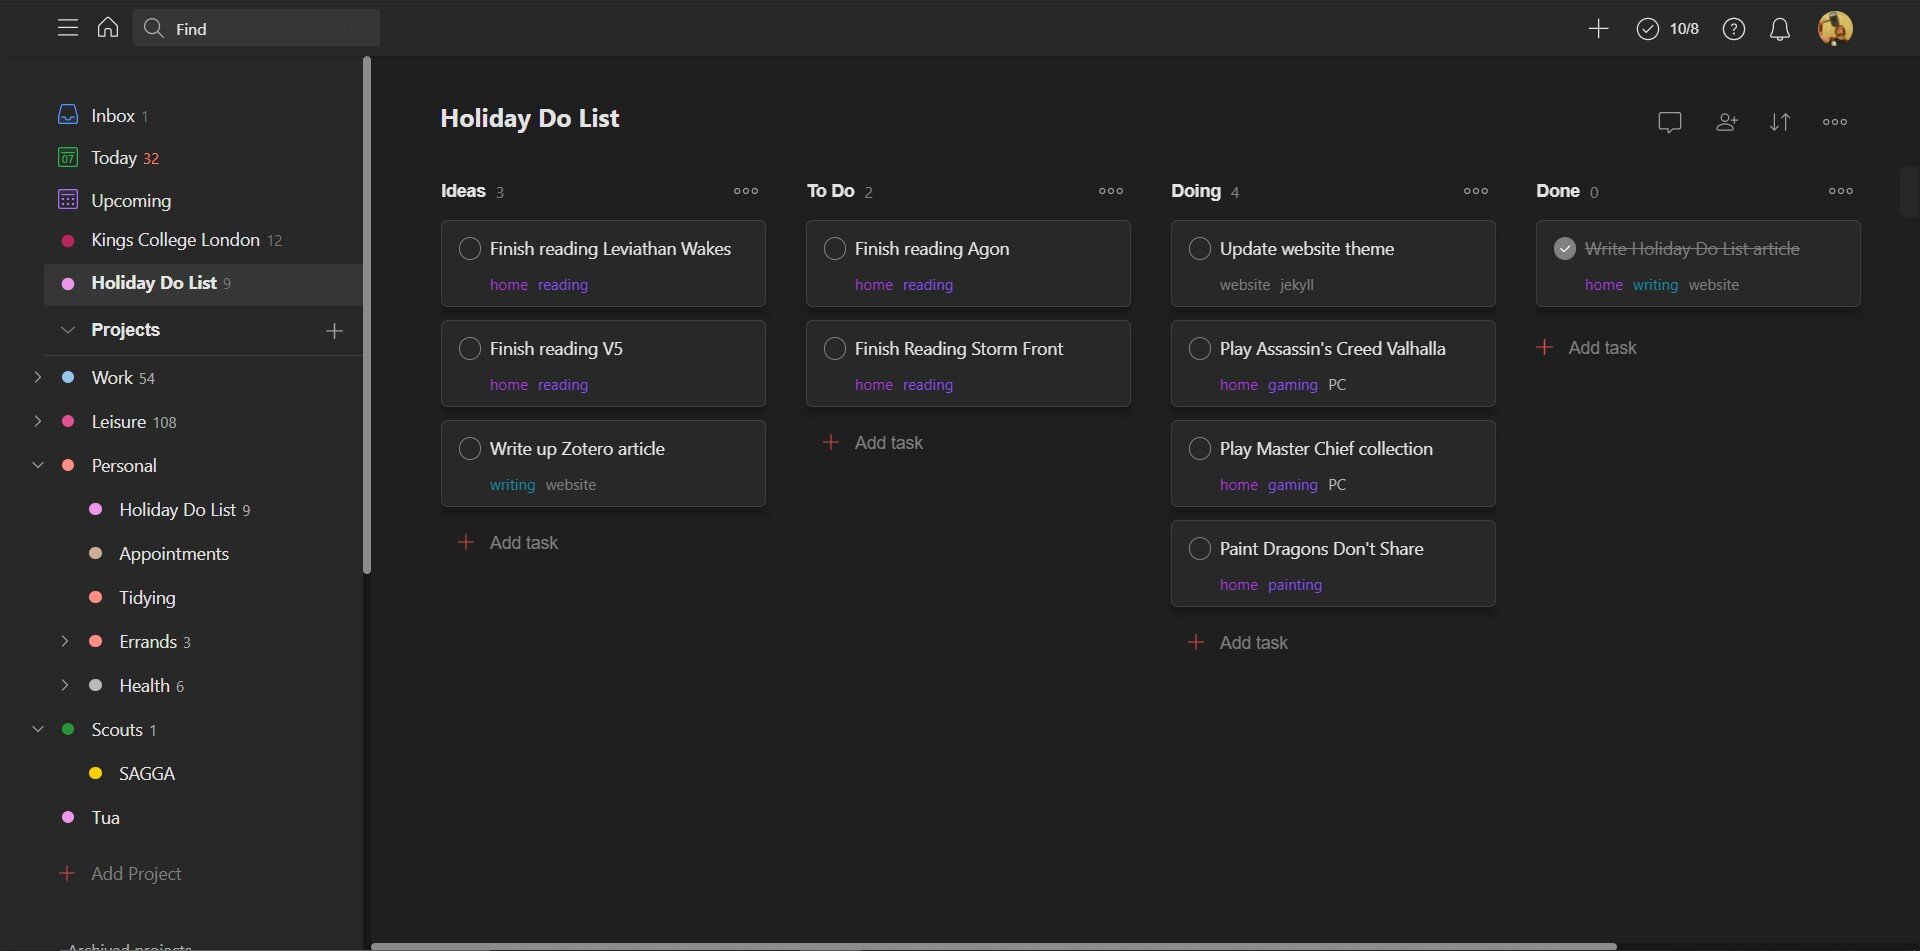The image size is (1920, 951).
Task: Open Ideas section options menu
Action: tap(746, 191)
